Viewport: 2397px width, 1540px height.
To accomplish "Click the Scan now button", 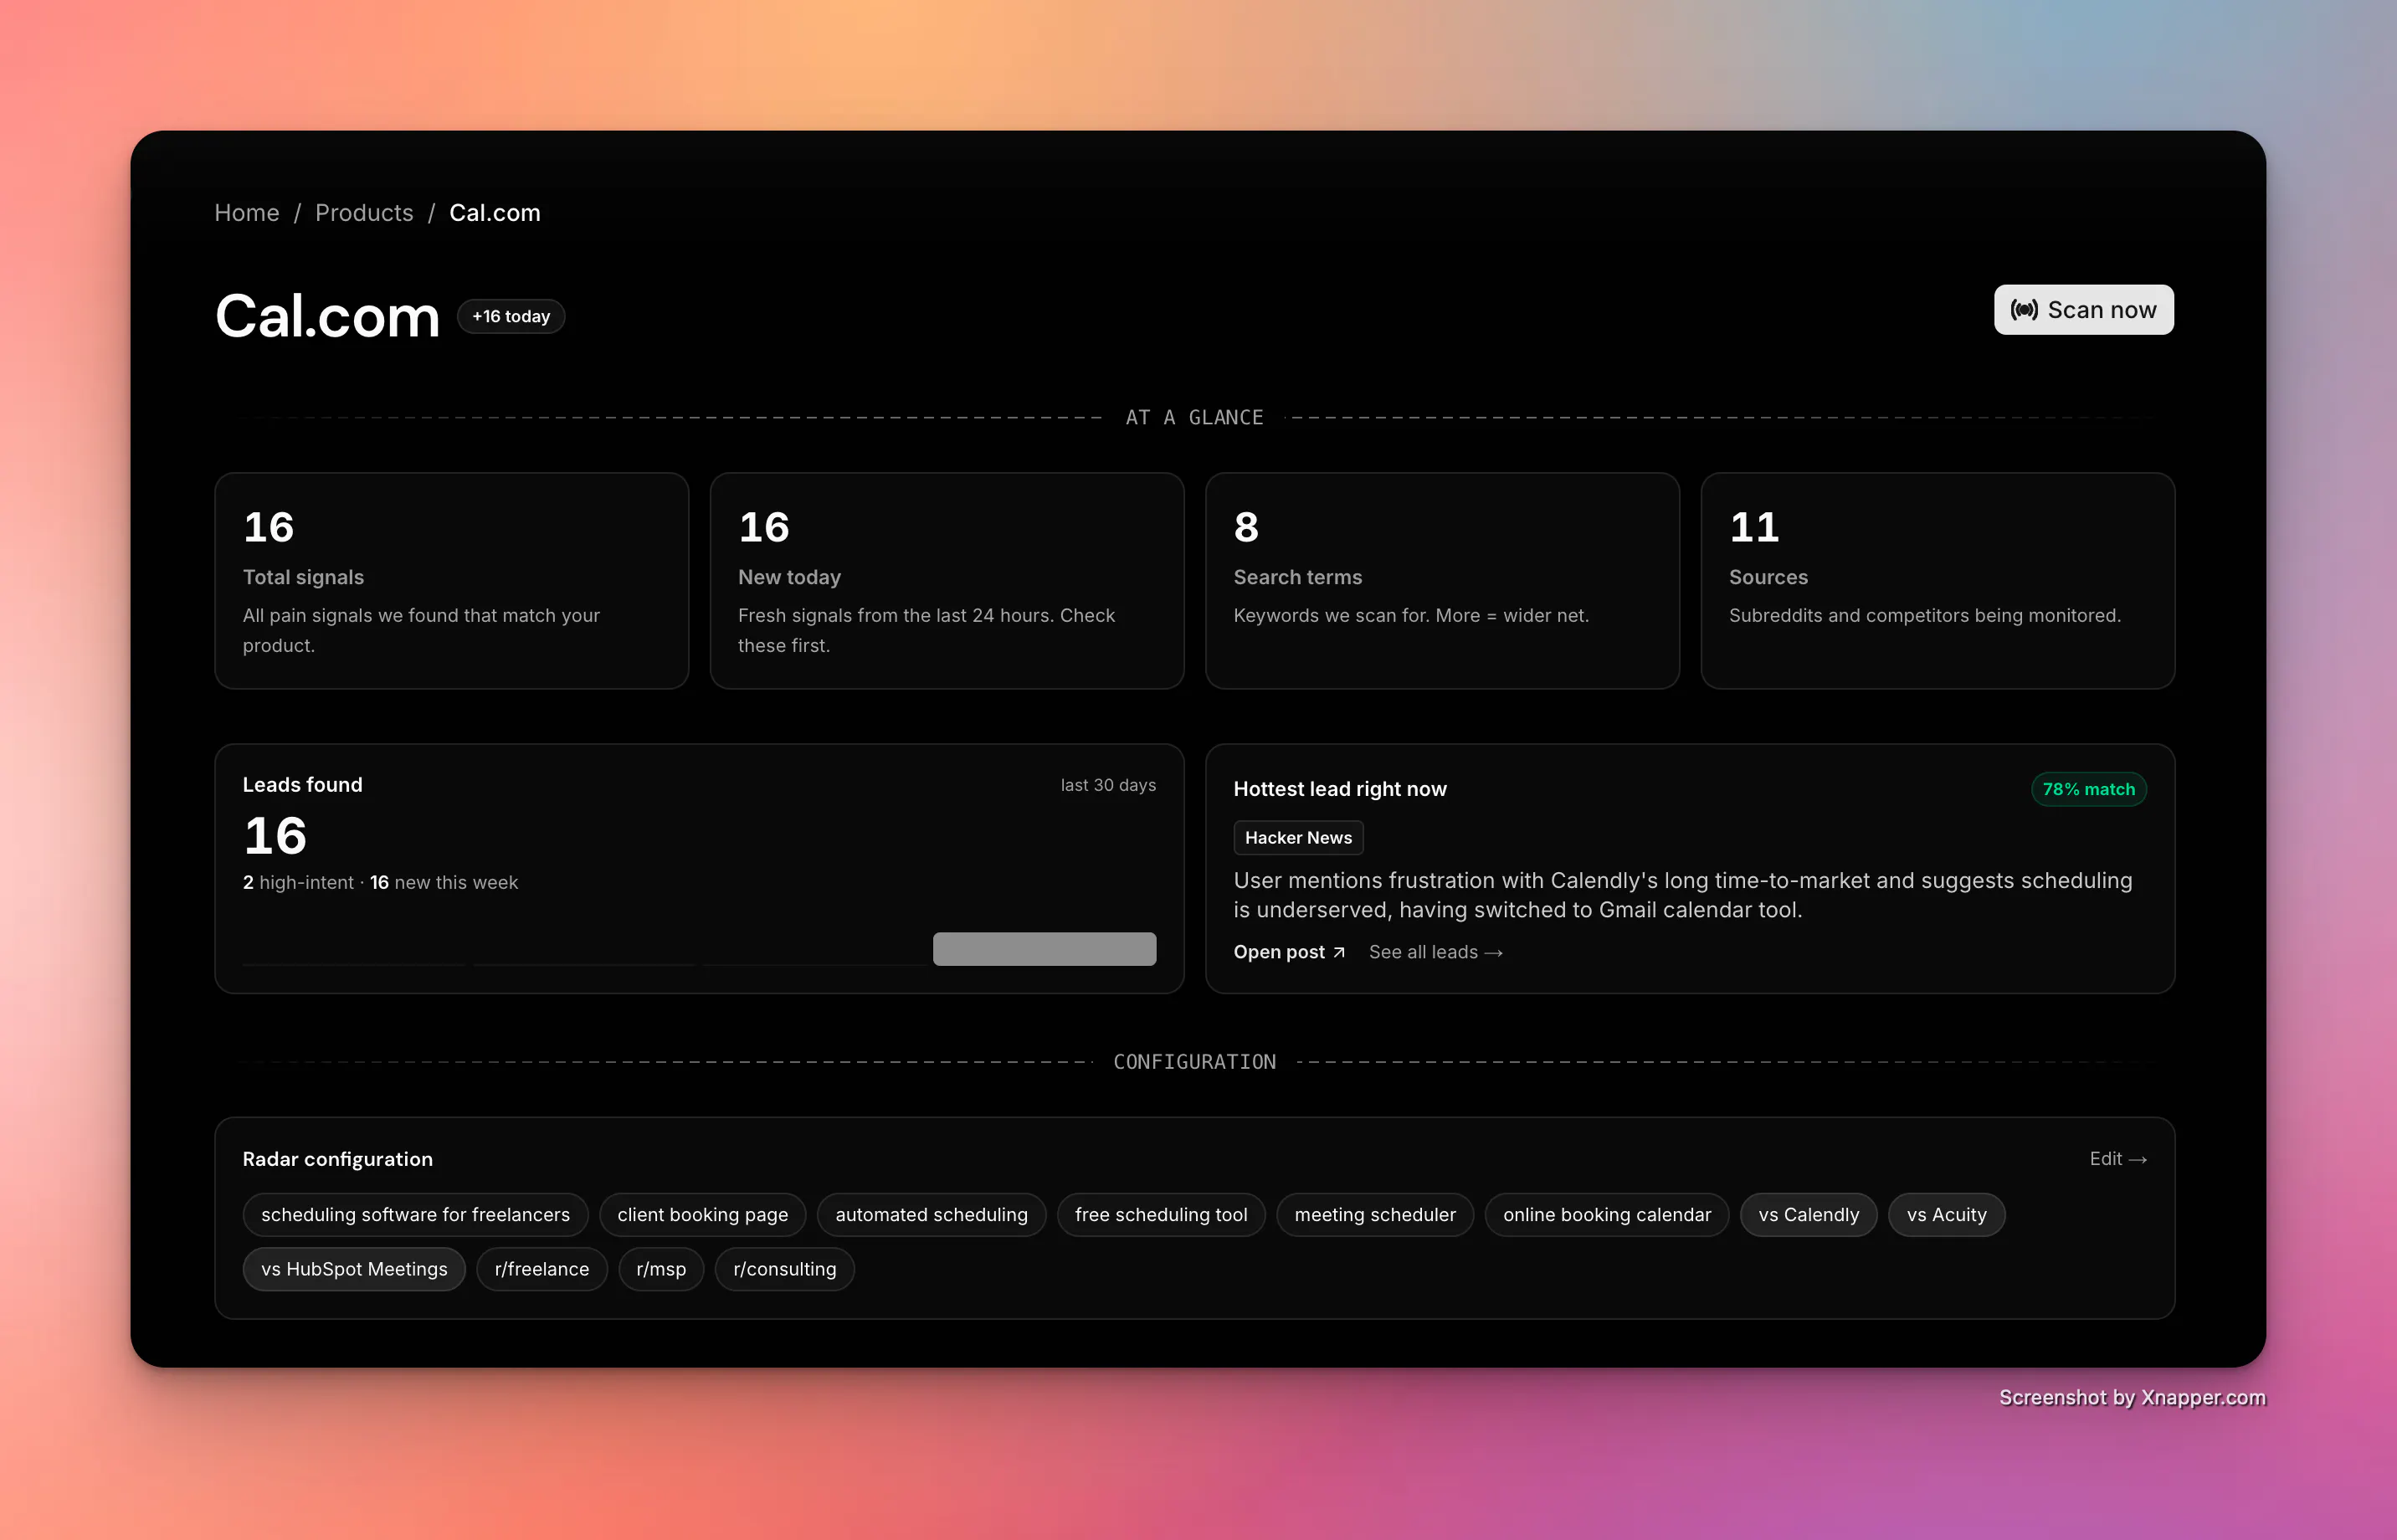I will coord(2083,310).
